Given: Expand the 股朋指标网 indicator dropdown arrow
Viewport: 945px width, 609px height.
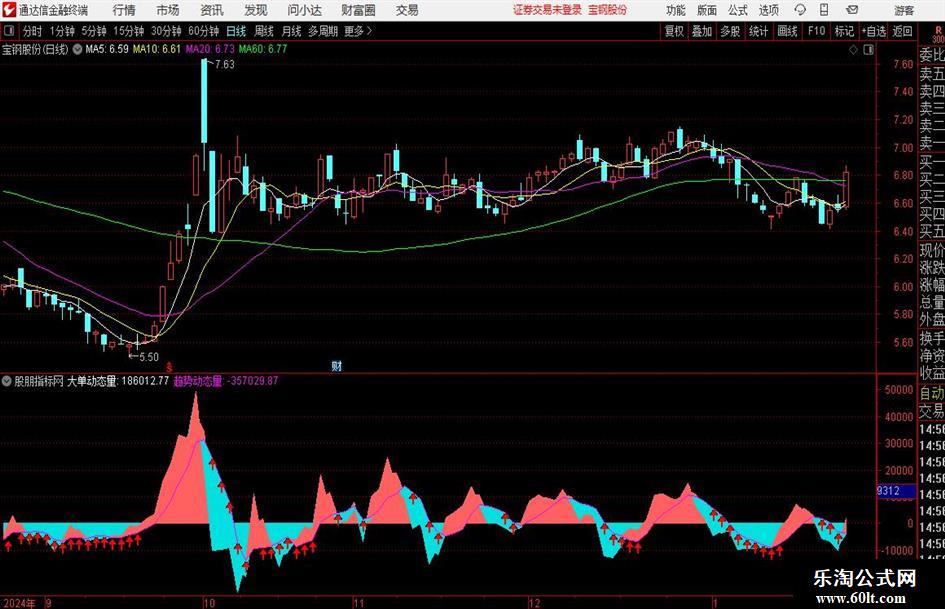Looking at the screenshot, I should tap(7, 381).
